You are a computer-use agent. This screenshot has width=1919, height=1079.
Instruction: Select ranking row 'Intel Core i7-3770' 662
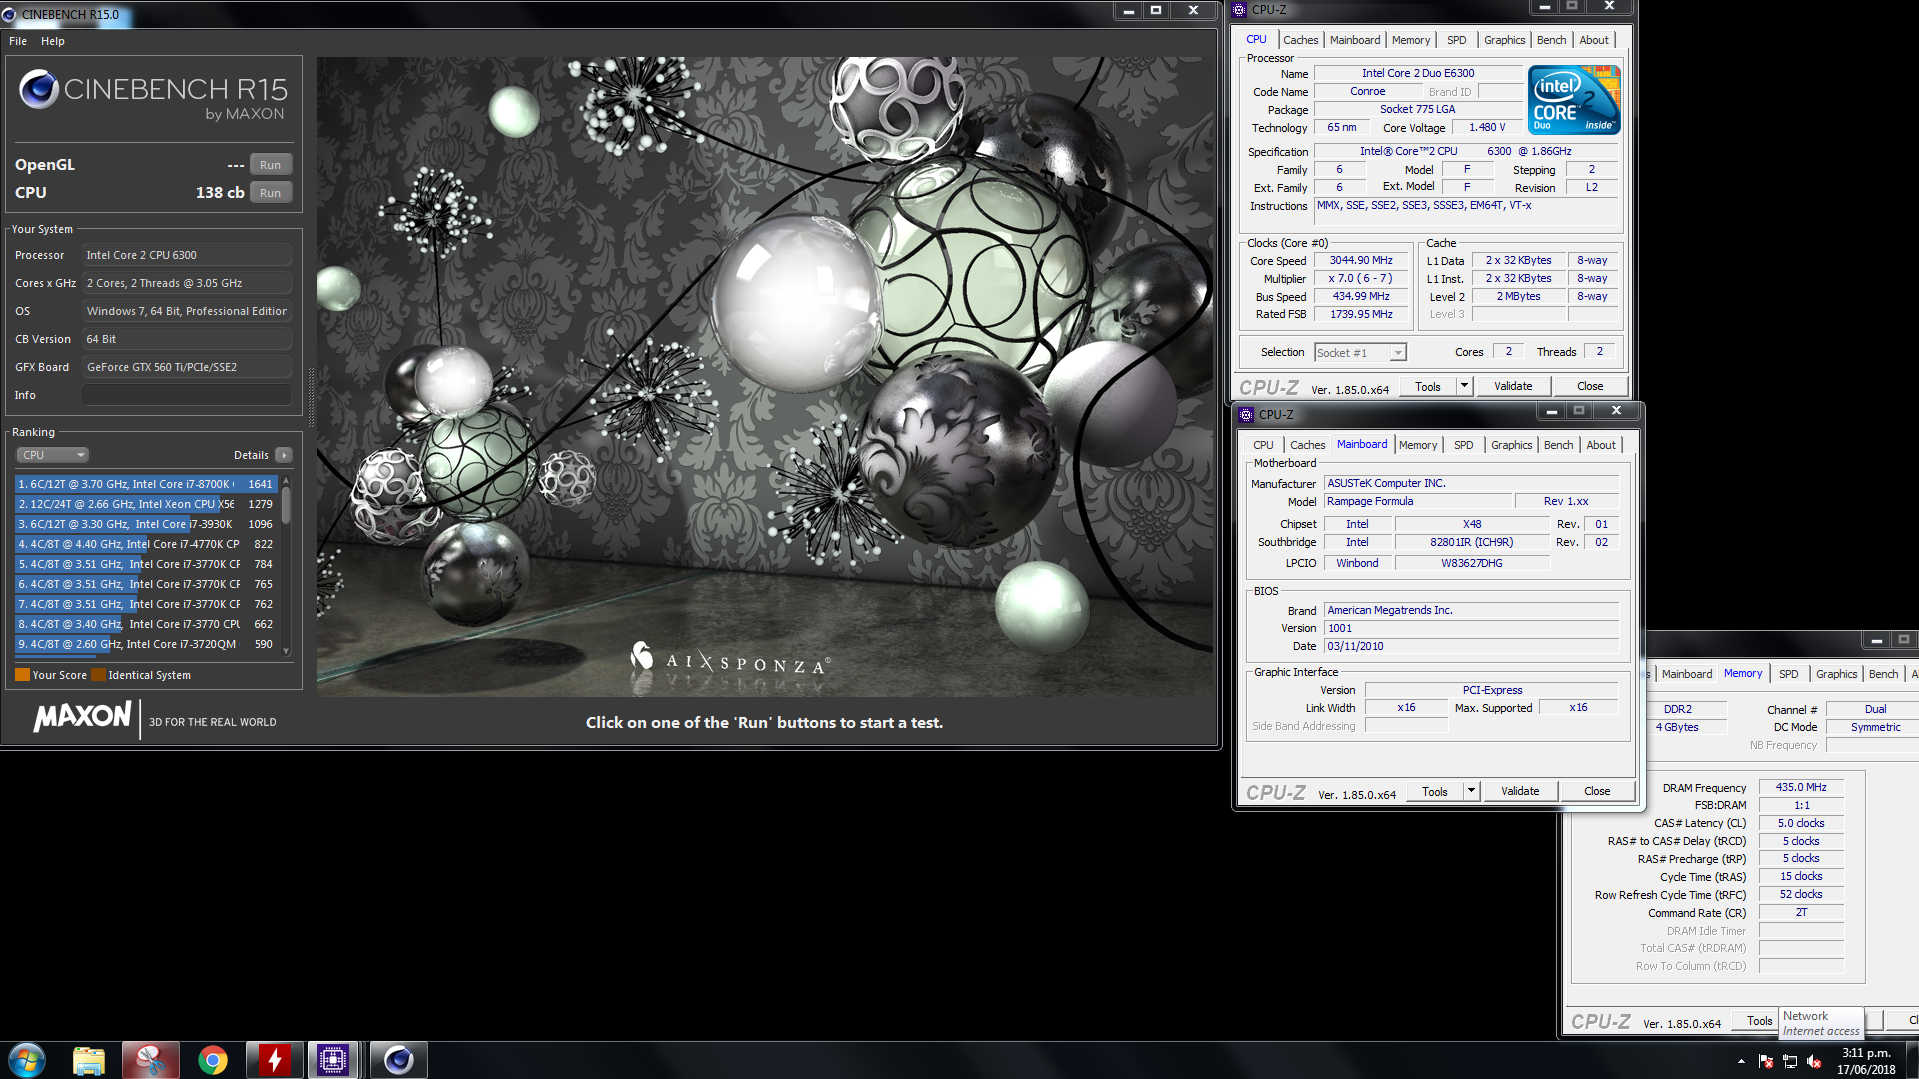point(146,624)
